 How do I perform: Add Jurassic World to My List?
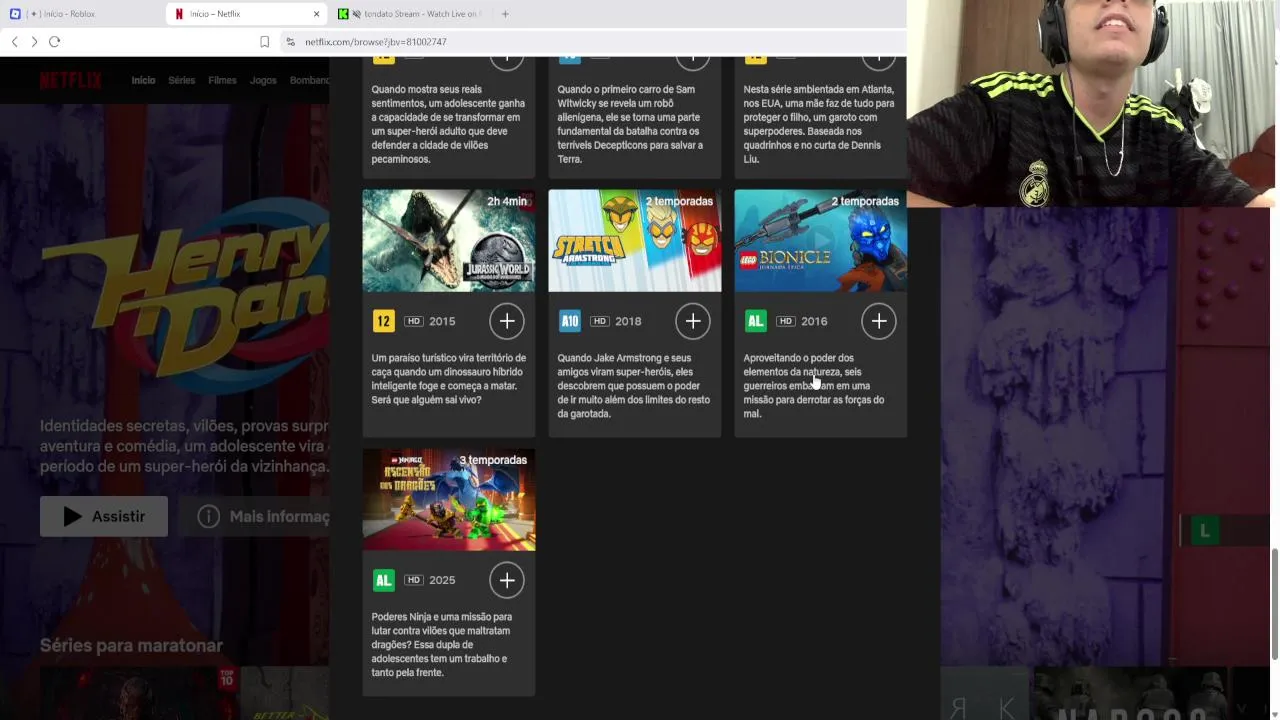pyautogui.click(x=507, y=321)
